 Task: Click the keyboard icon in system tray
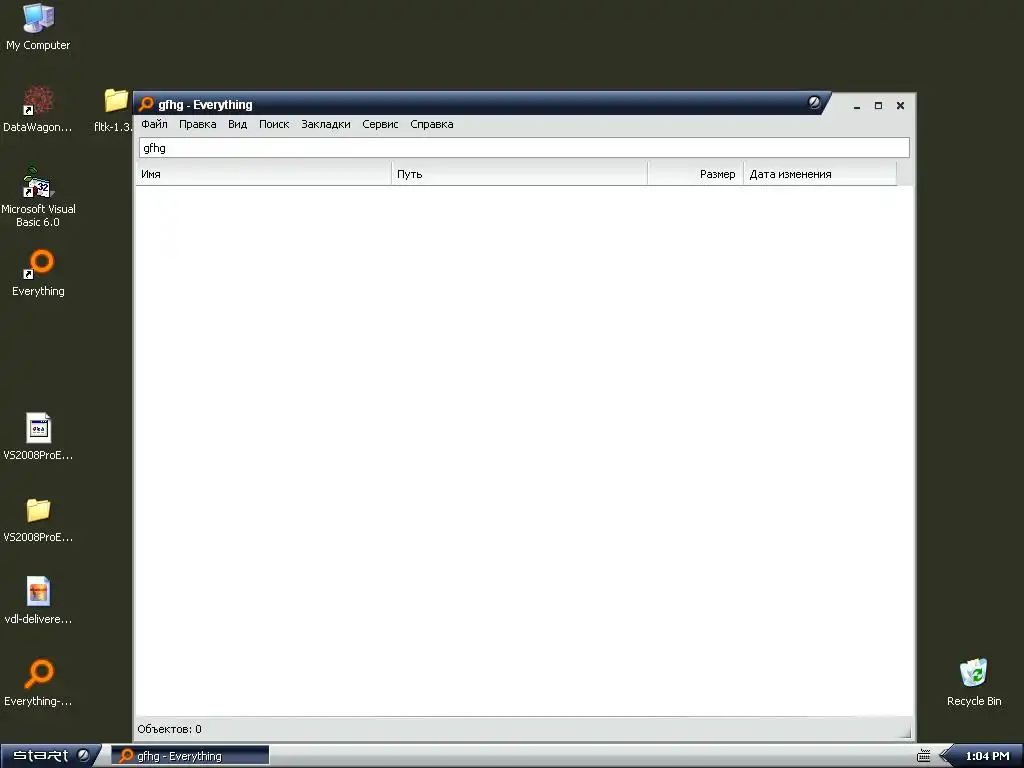(x=923, y=756)
